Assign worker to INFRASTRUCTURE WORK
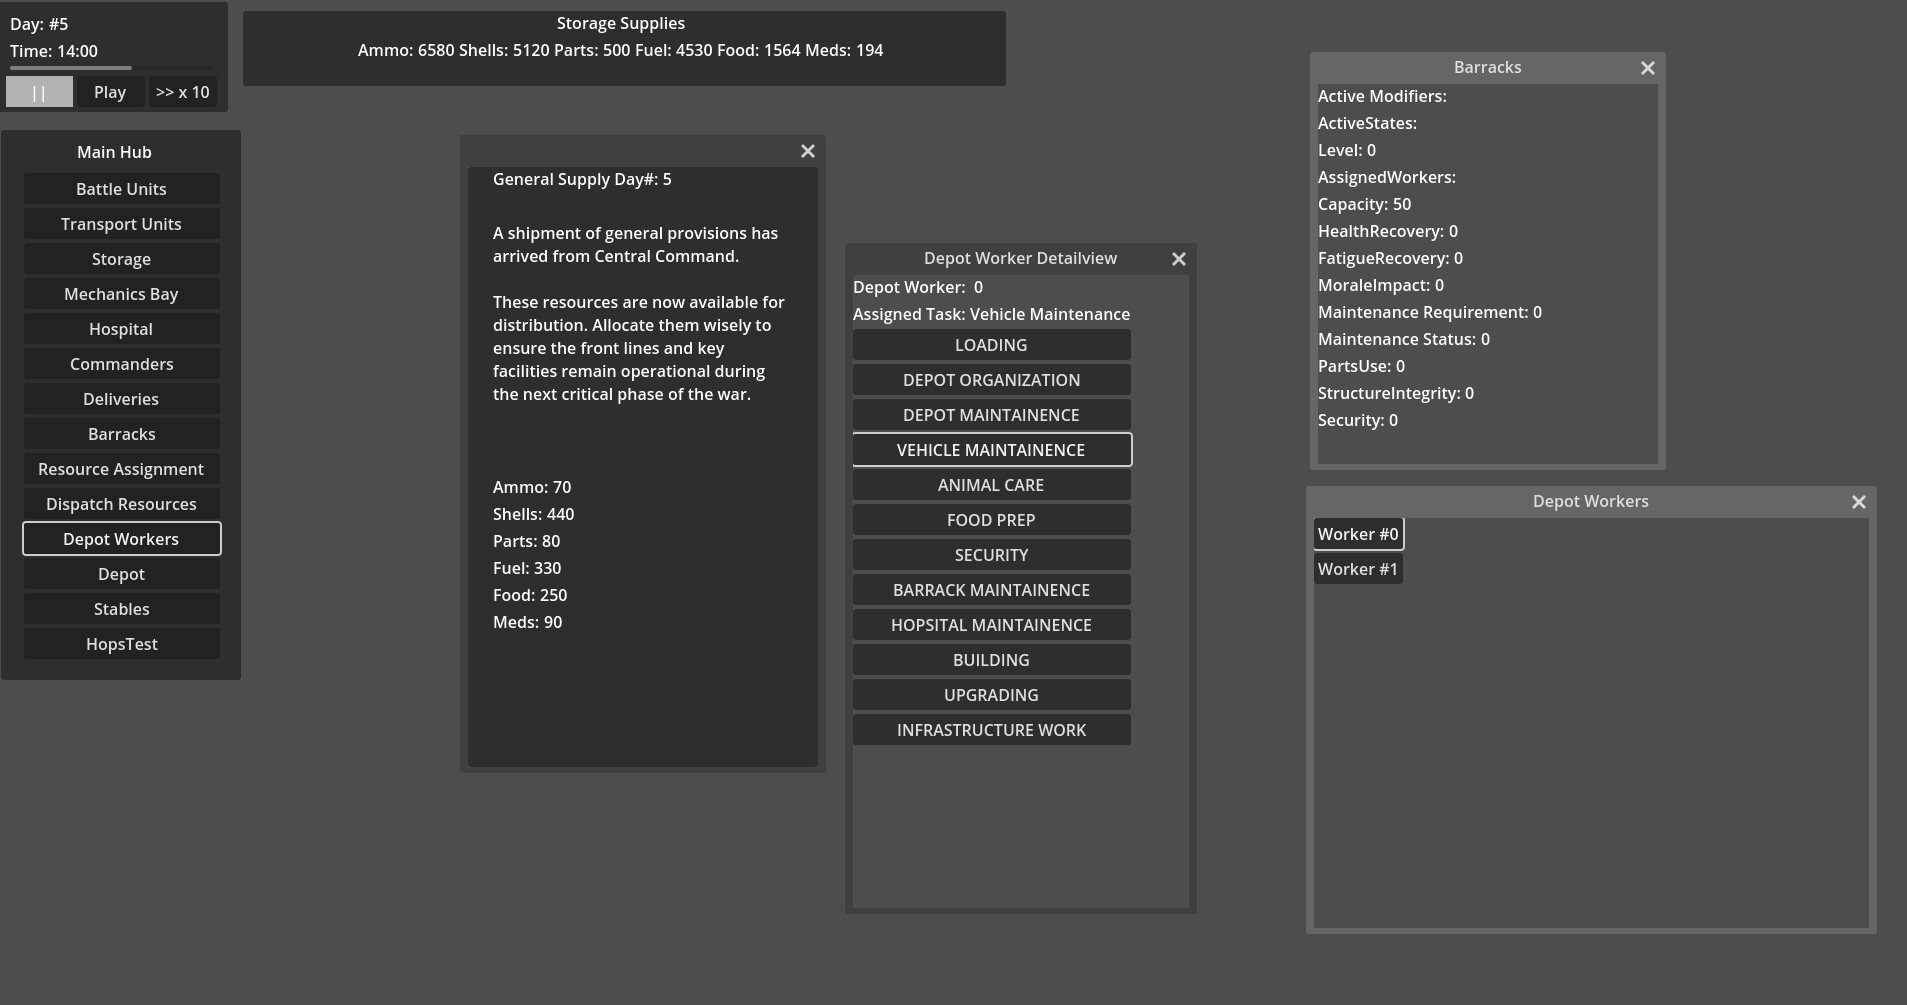The image size is (1907, 1005). [991, 730]
